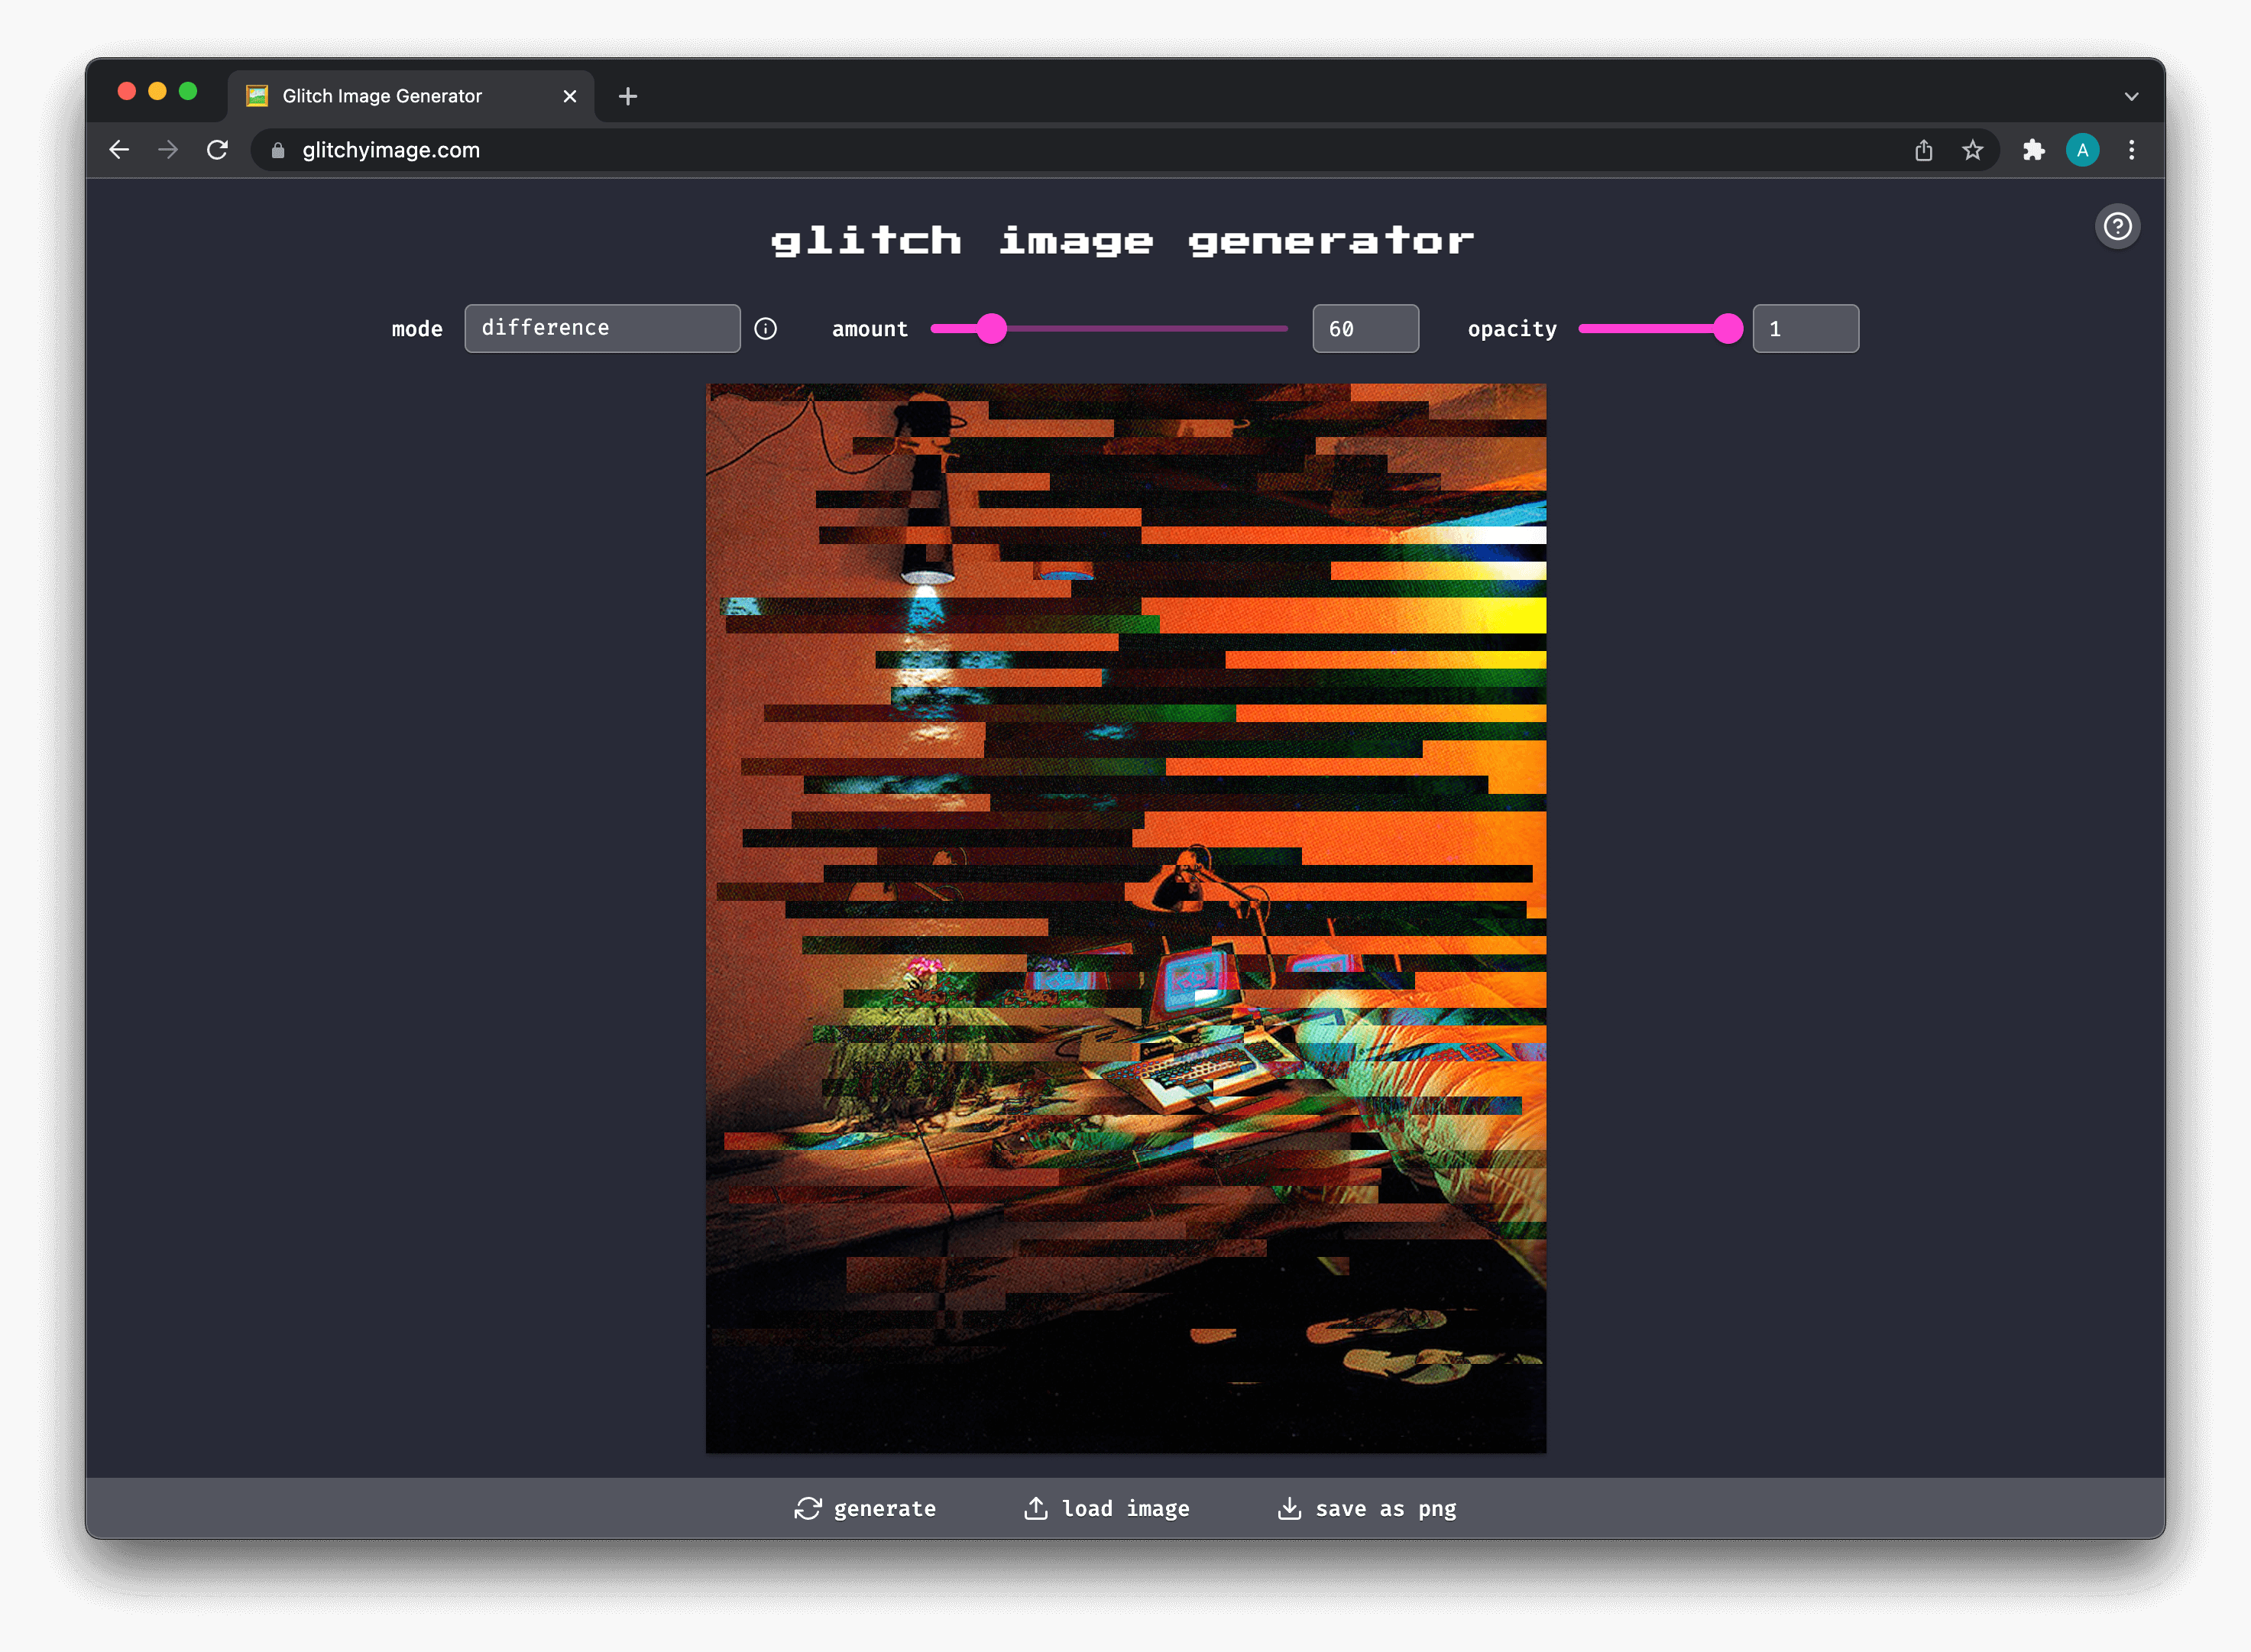Open the extensions puzzle icon
Screen dimensions: 2251x1652
2033,150
